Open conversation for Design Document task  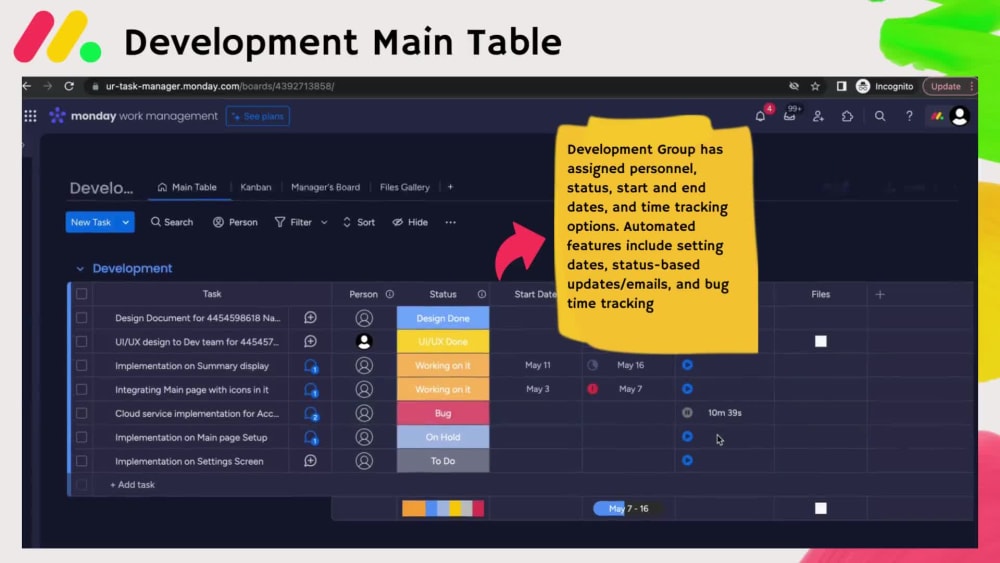[310, 318]
